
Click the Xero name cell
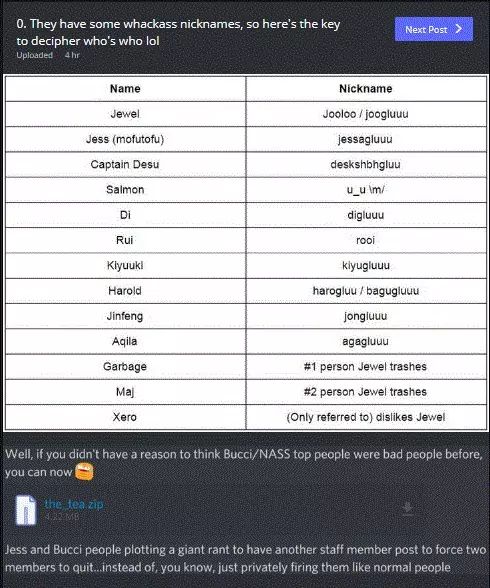(125, 417)
